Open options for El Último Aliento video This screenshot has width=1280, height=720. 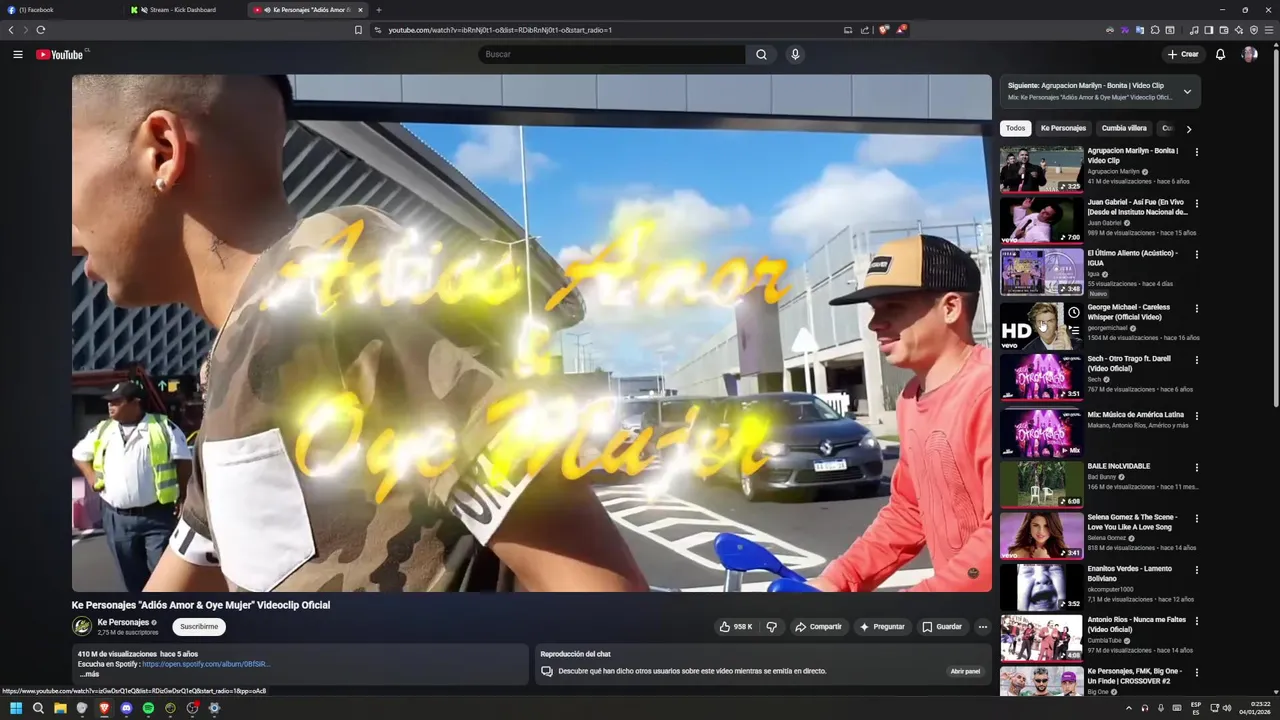coord(1196,254)
